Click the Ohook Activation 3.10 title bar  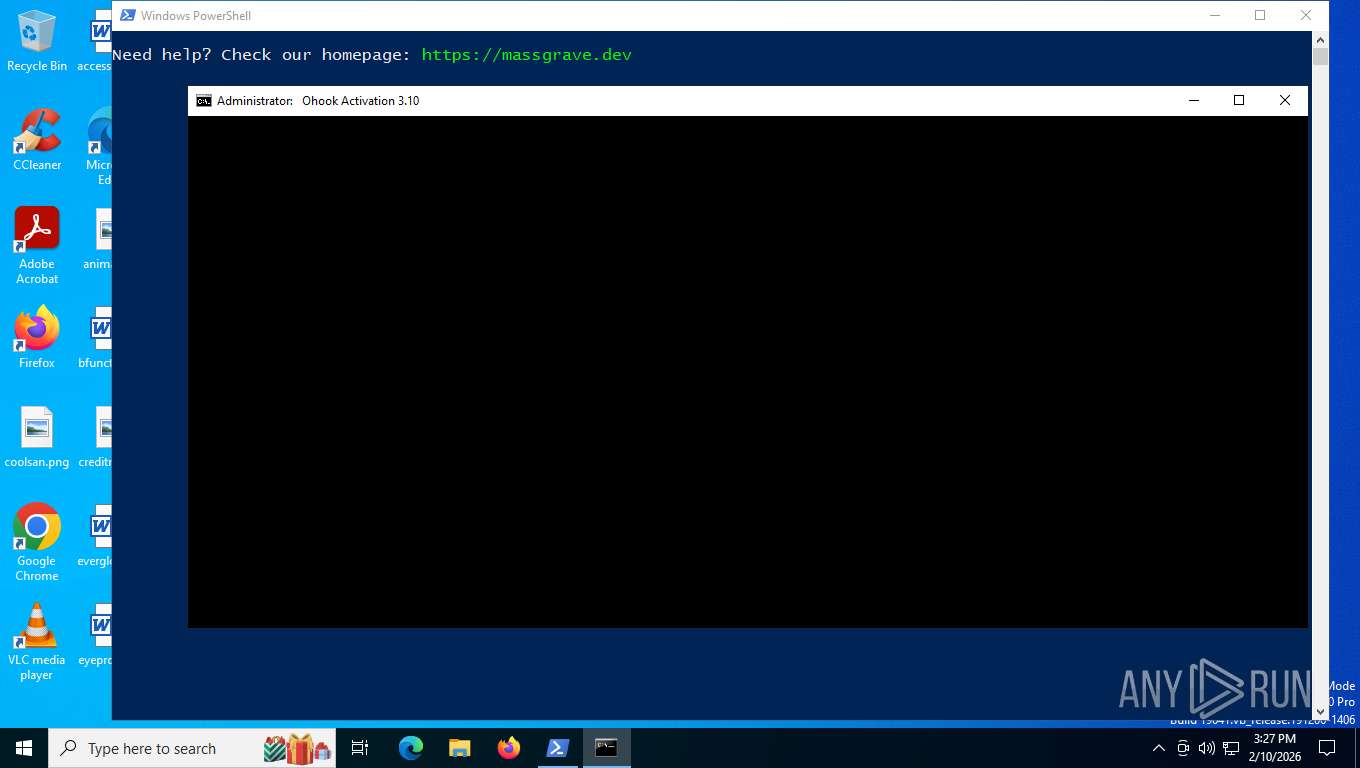point(748,100)
